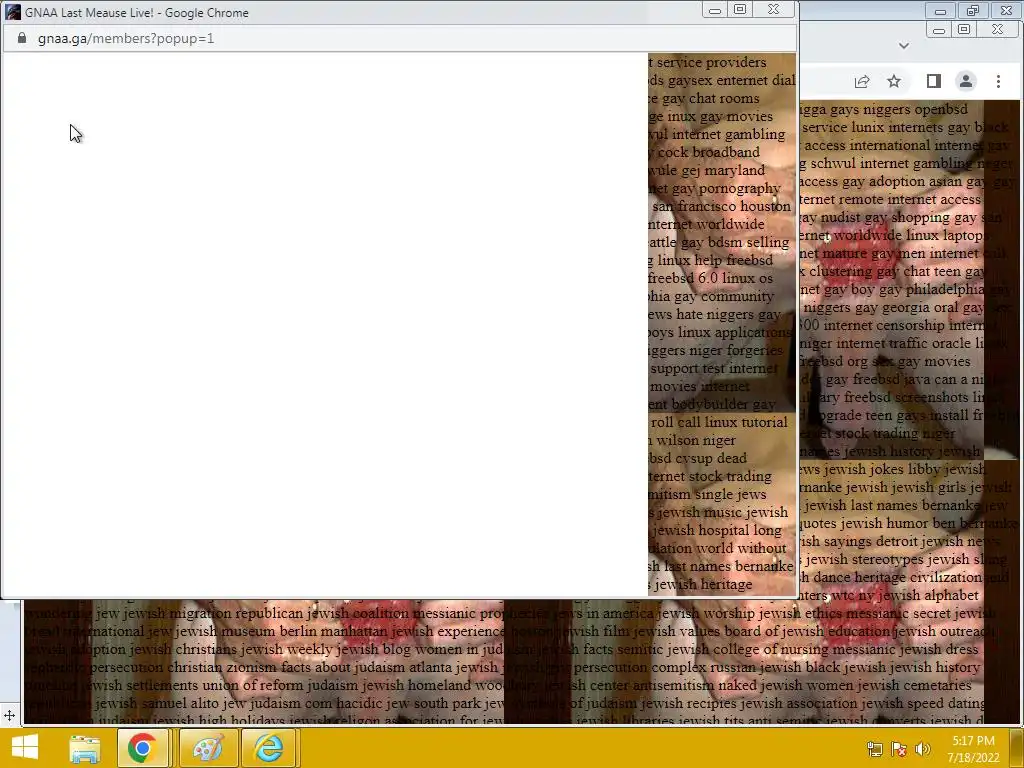
Task: Click the popup window URL gnaa.ga/members?popup=1
Action: (x=126, y=39)
